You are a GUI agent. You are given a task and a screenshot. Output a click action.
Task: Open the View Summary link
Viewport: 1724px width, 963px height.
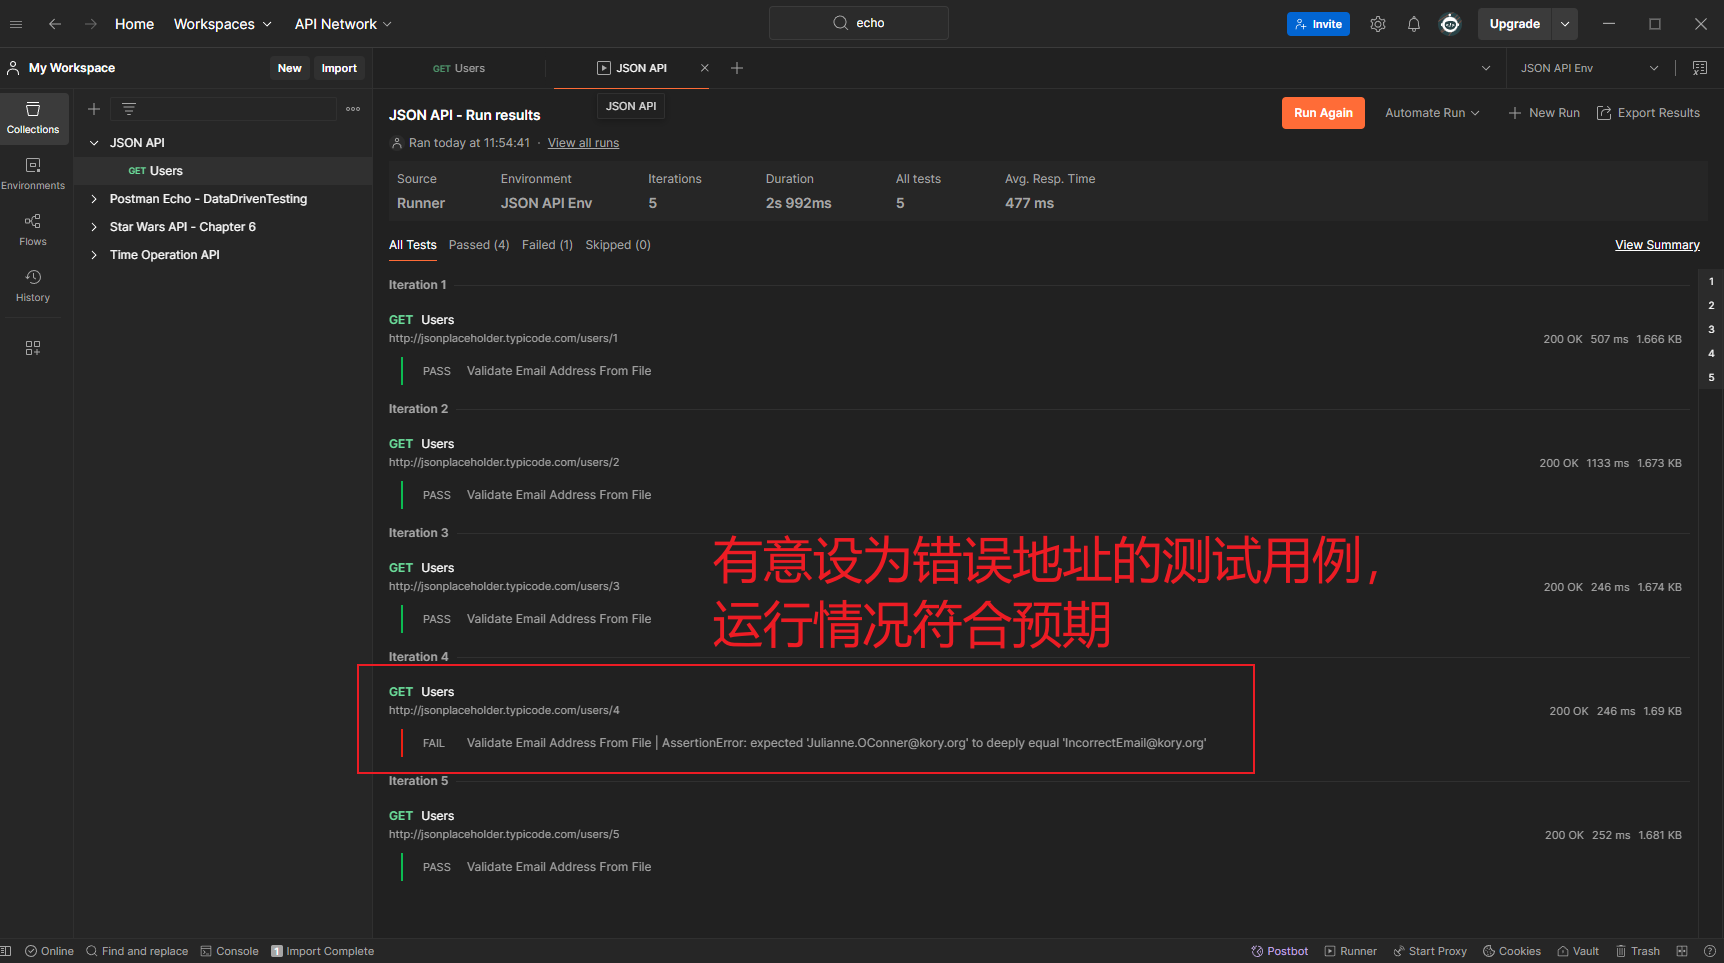[x=1657, y=245]
